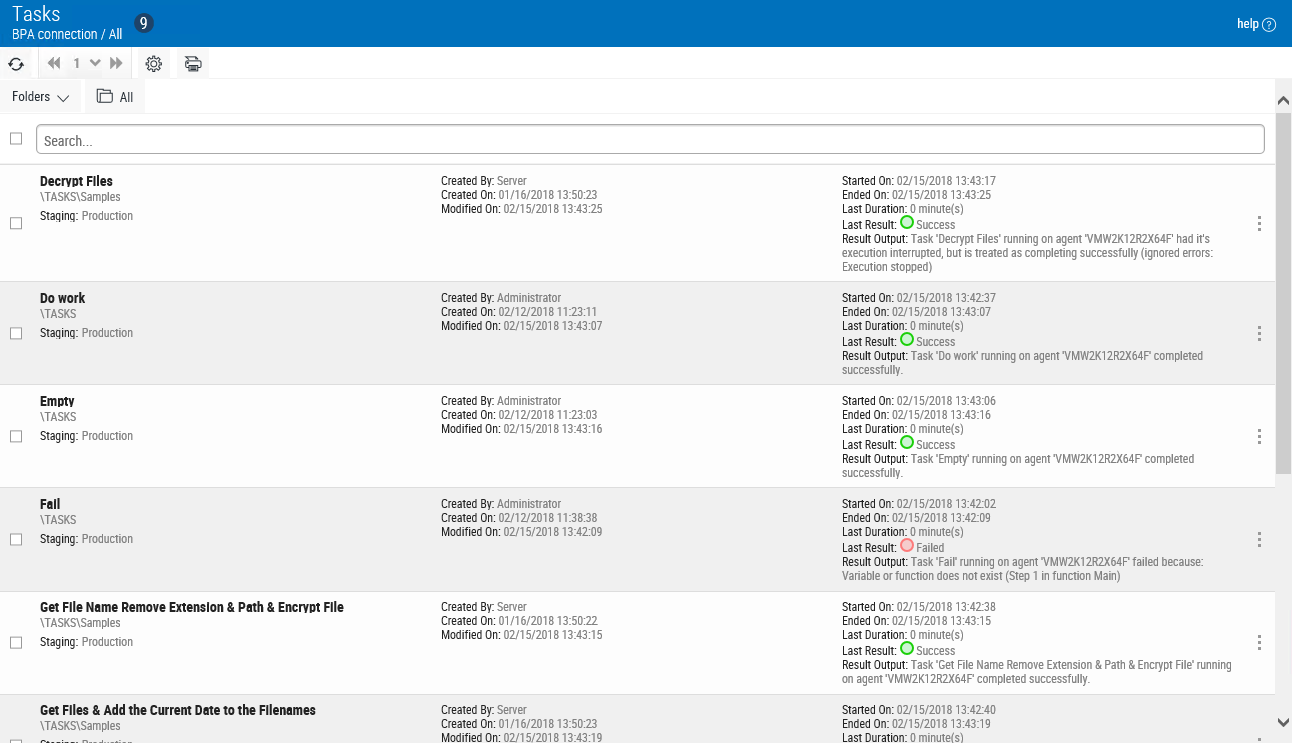This screenshot has width=1292, height=743.
Task: Click the task count badge showing 9
Action: point(144,23)
